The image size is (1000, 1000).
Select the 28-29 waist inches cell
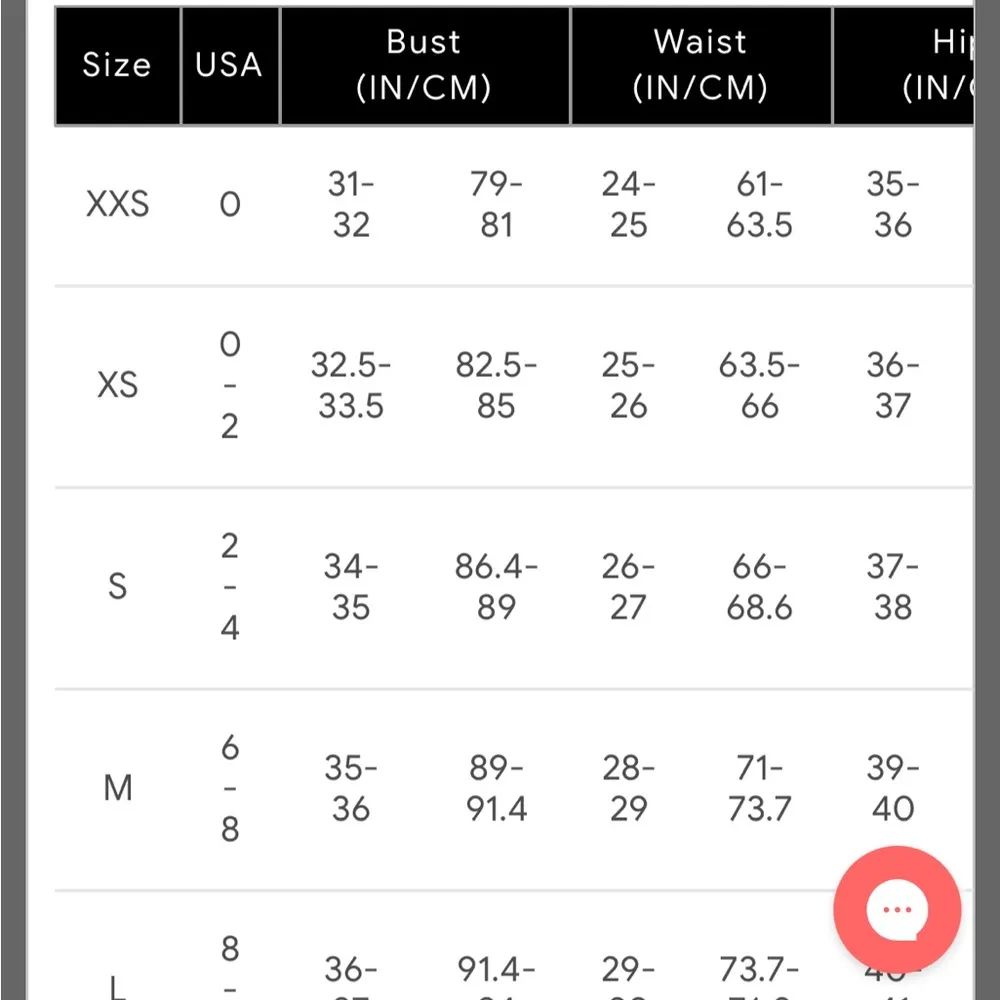[628, 788]
